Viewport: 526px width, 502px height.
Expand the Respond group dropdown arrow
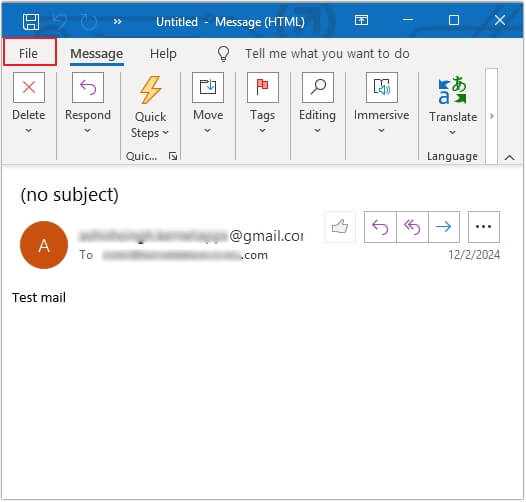point(88,131)
